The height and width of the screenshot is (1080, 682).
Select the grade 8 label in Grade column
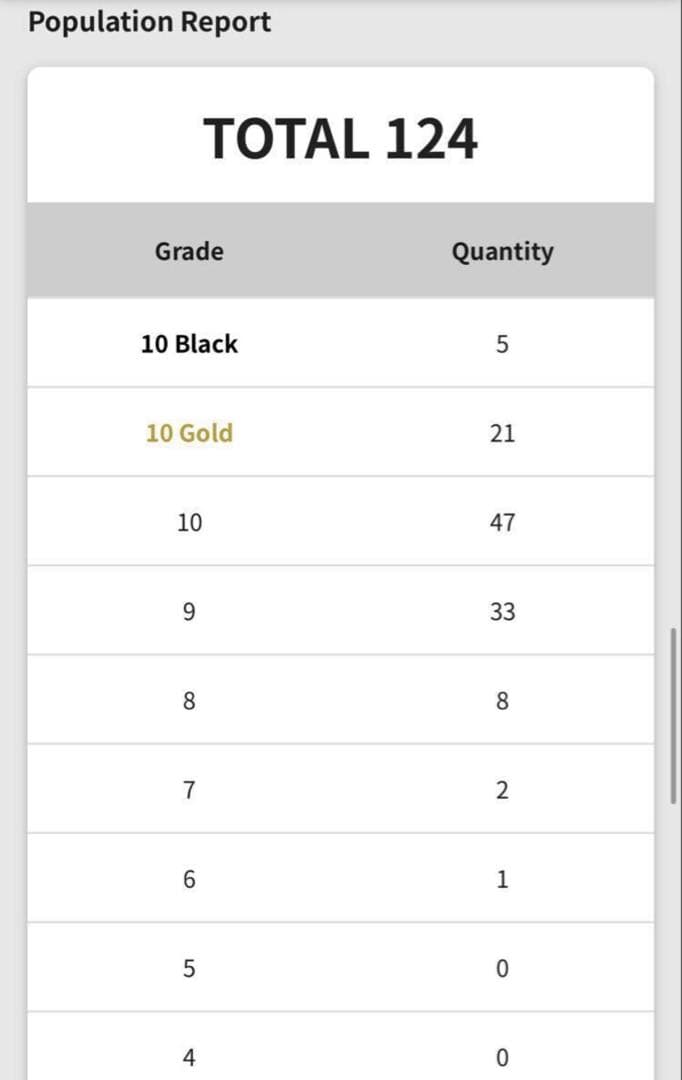tap(189, 701)
